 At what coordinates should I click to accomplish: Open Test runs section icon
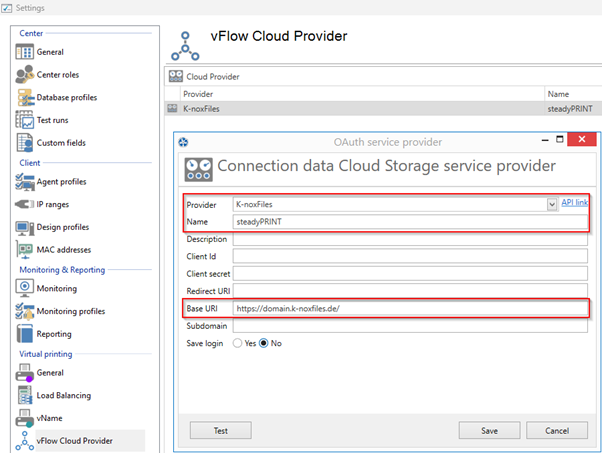[25, 120]
